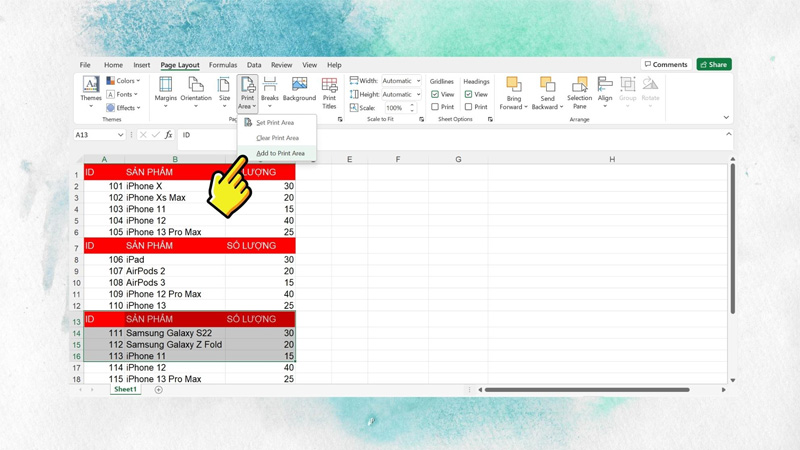800x450 pixels.
Task: Open the Themes gallery
Action: click(91, 92)
